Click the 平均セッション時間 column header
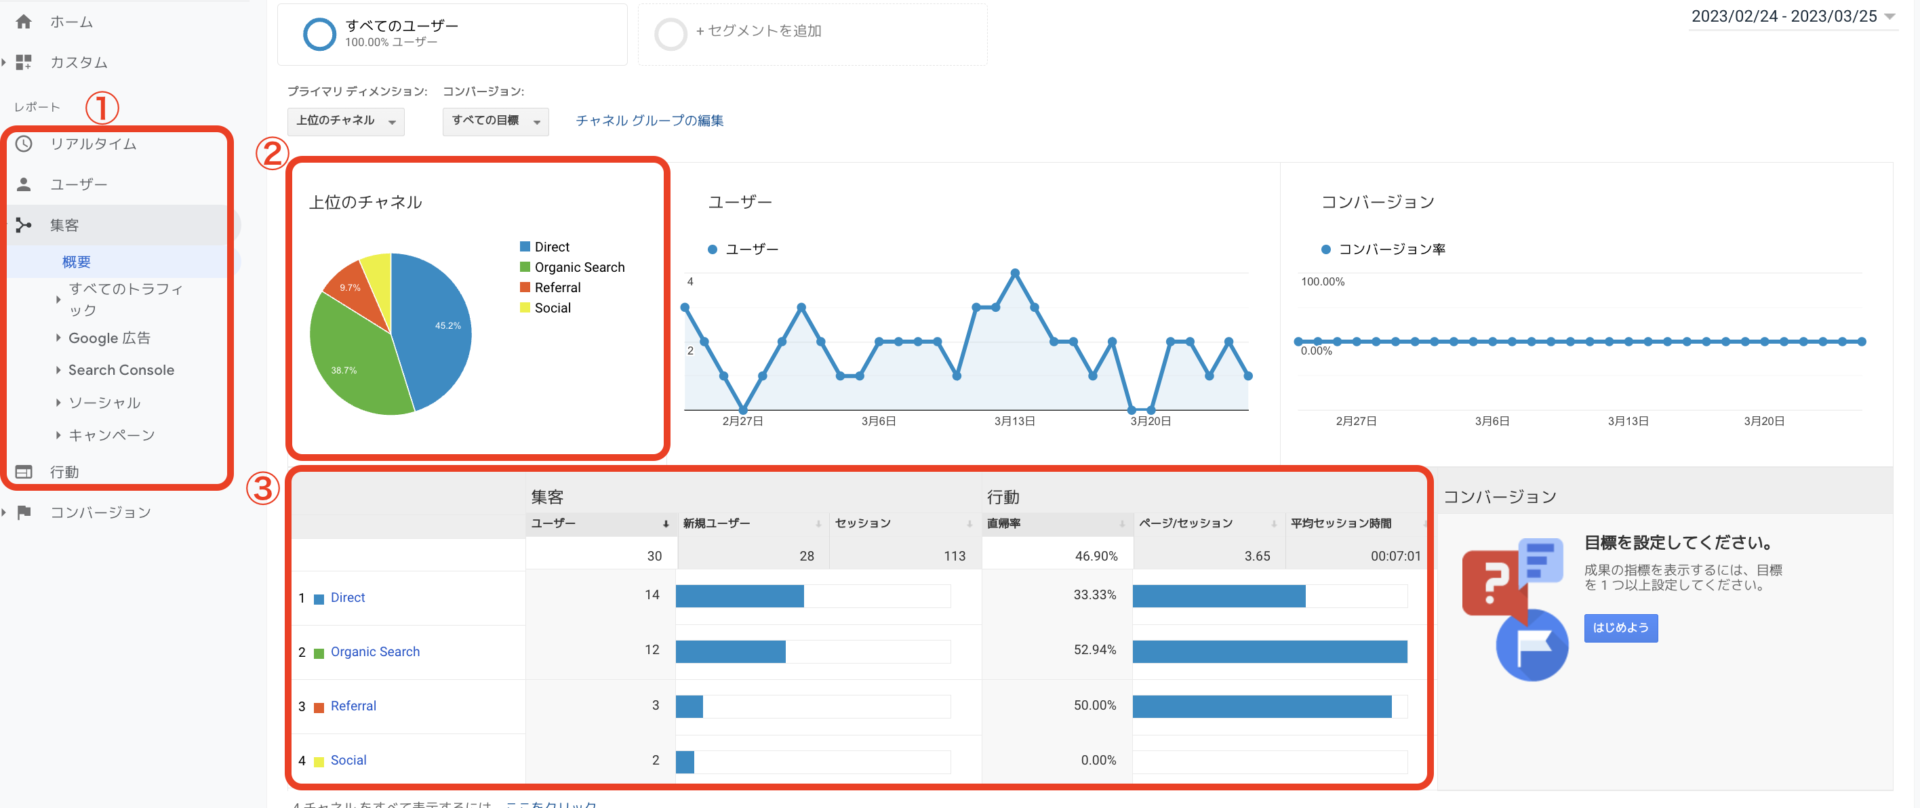The height and width of the screenshot is (808, 1920). 1341,524
